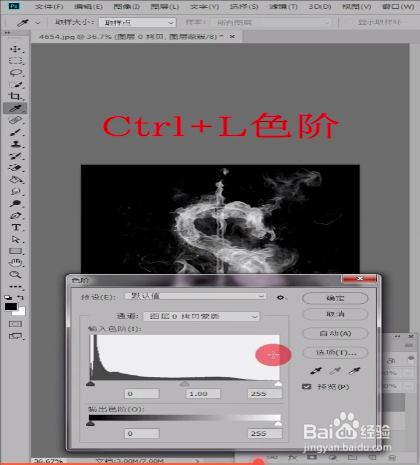Click the input levels 1.00 gamma field

pyautogui.click(x=203, y=394)
